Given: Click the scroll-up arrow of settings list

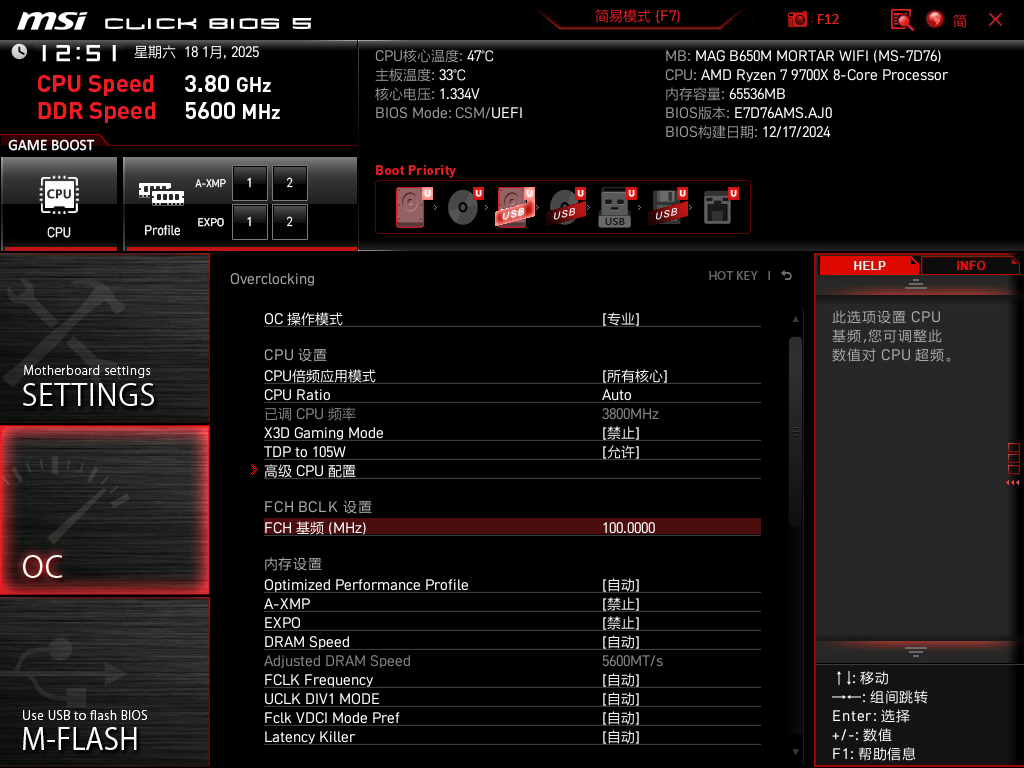Looking at the screenshot, I should [x=795, y=319].
